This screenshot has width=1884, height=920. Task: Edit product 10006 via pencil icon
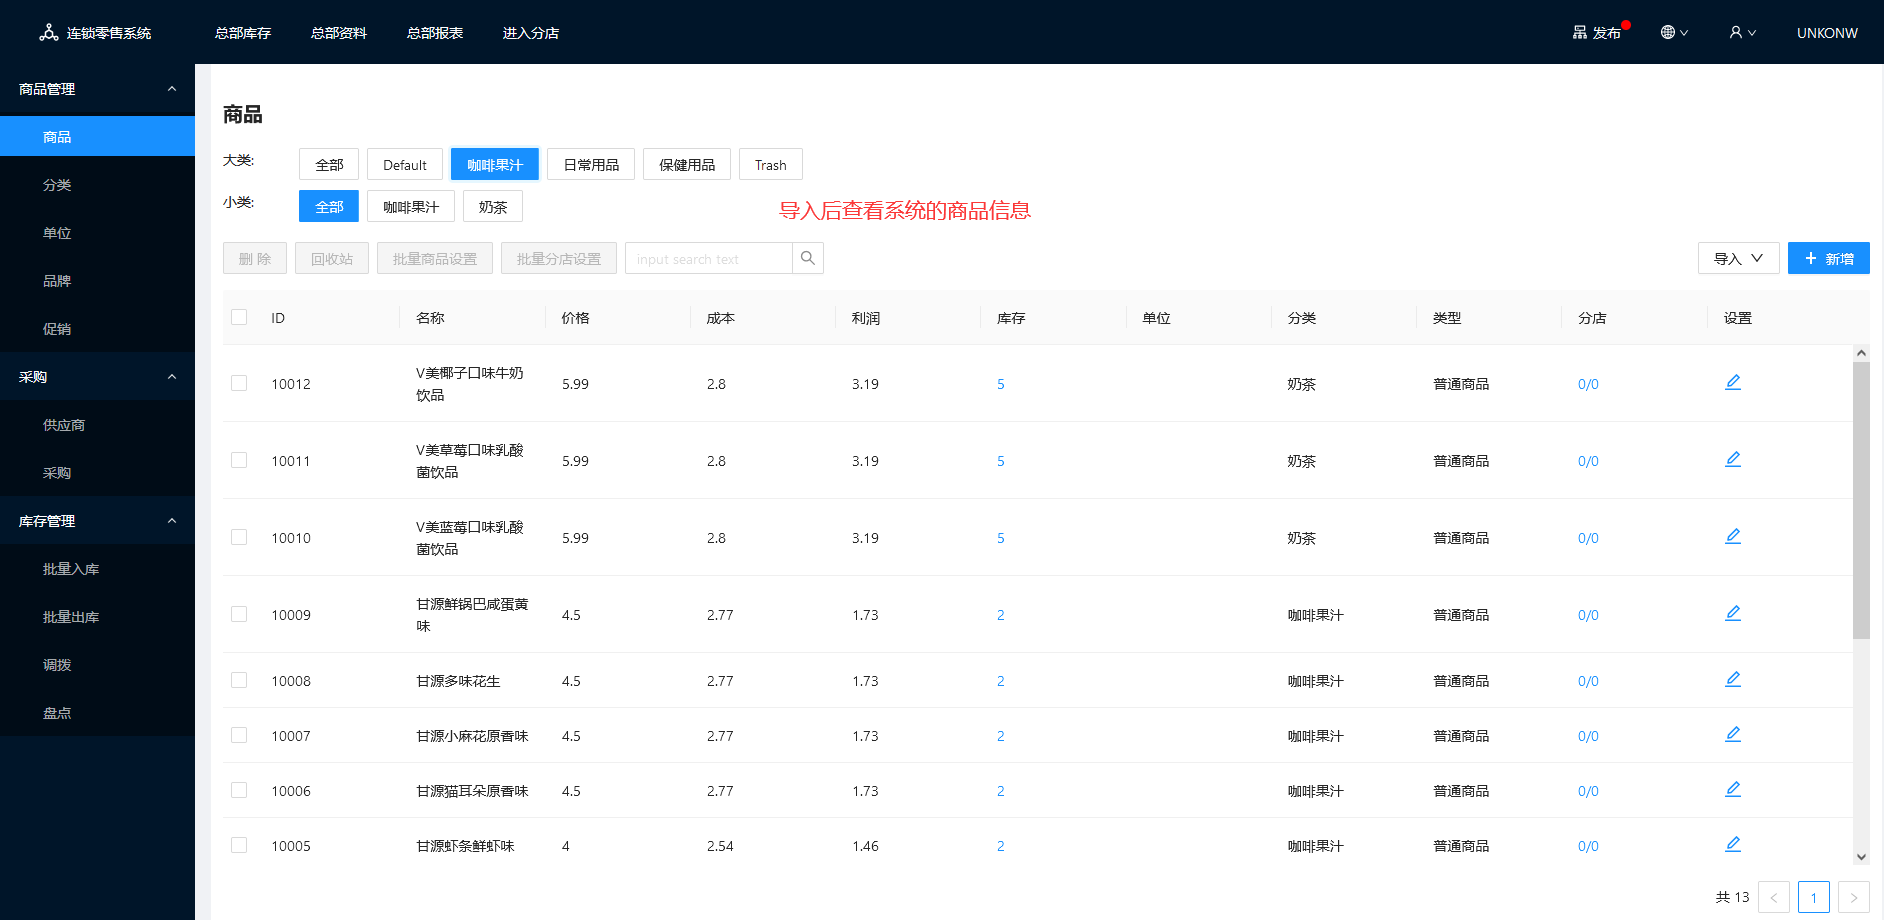1733,789
